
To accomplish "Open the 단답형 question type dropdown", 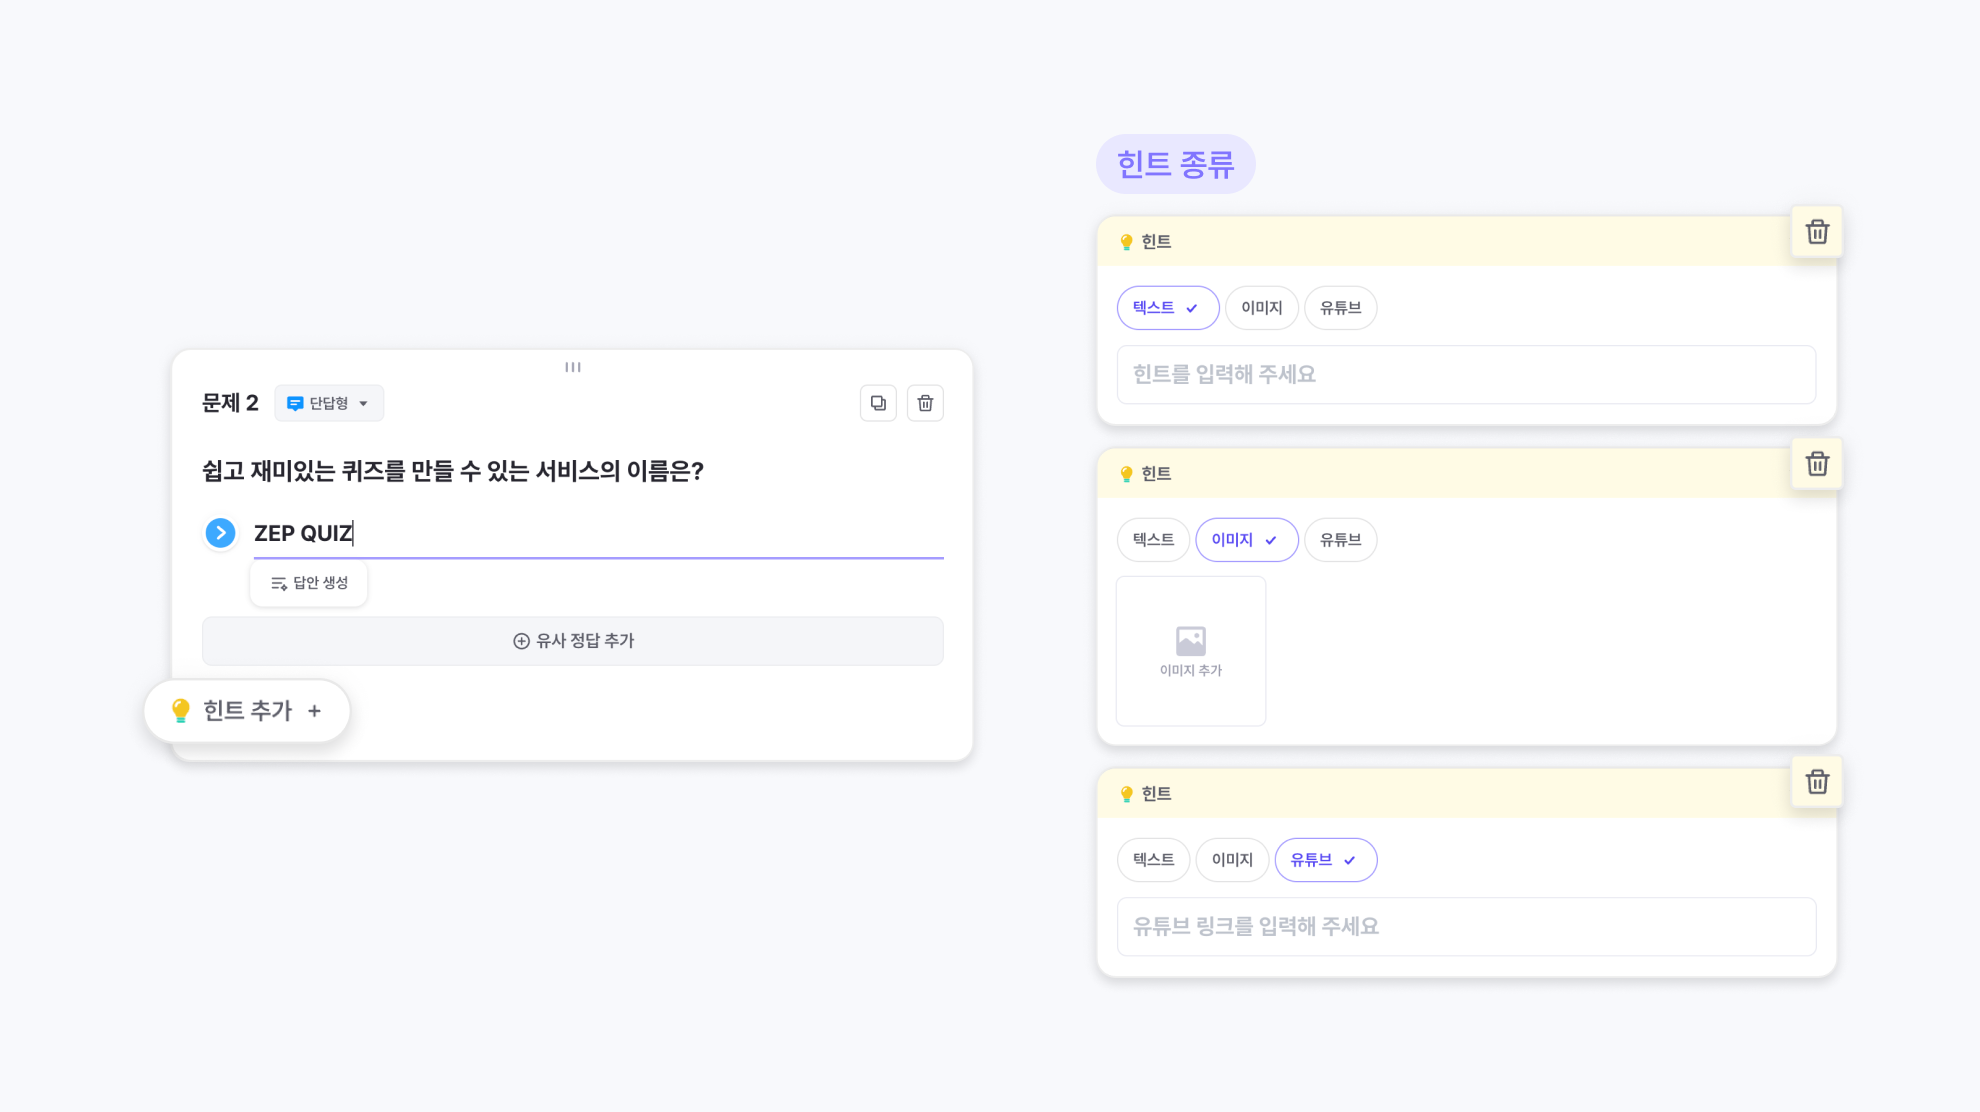I will click(x=328, y=403).
